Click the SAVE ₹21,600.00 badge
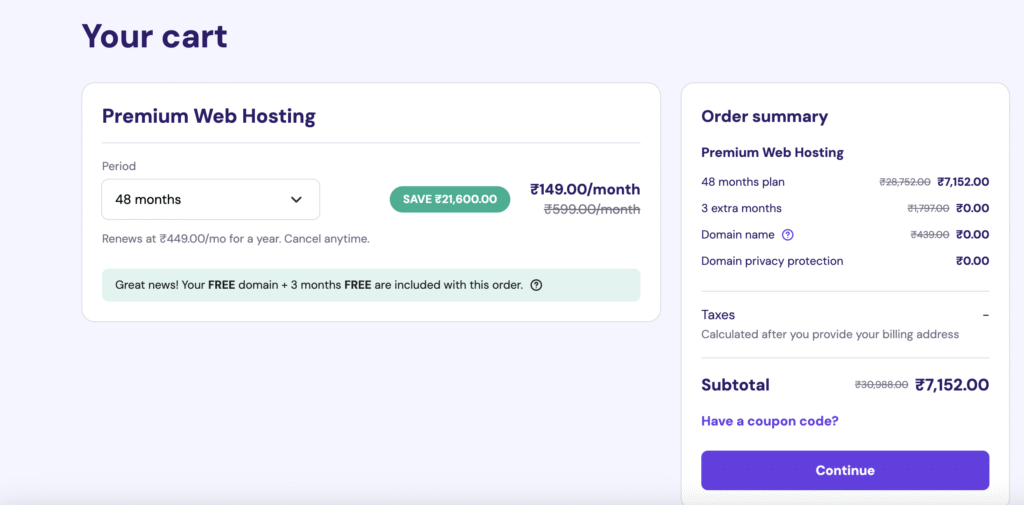This screenshot has width=1024, height=505. (450, 199)
